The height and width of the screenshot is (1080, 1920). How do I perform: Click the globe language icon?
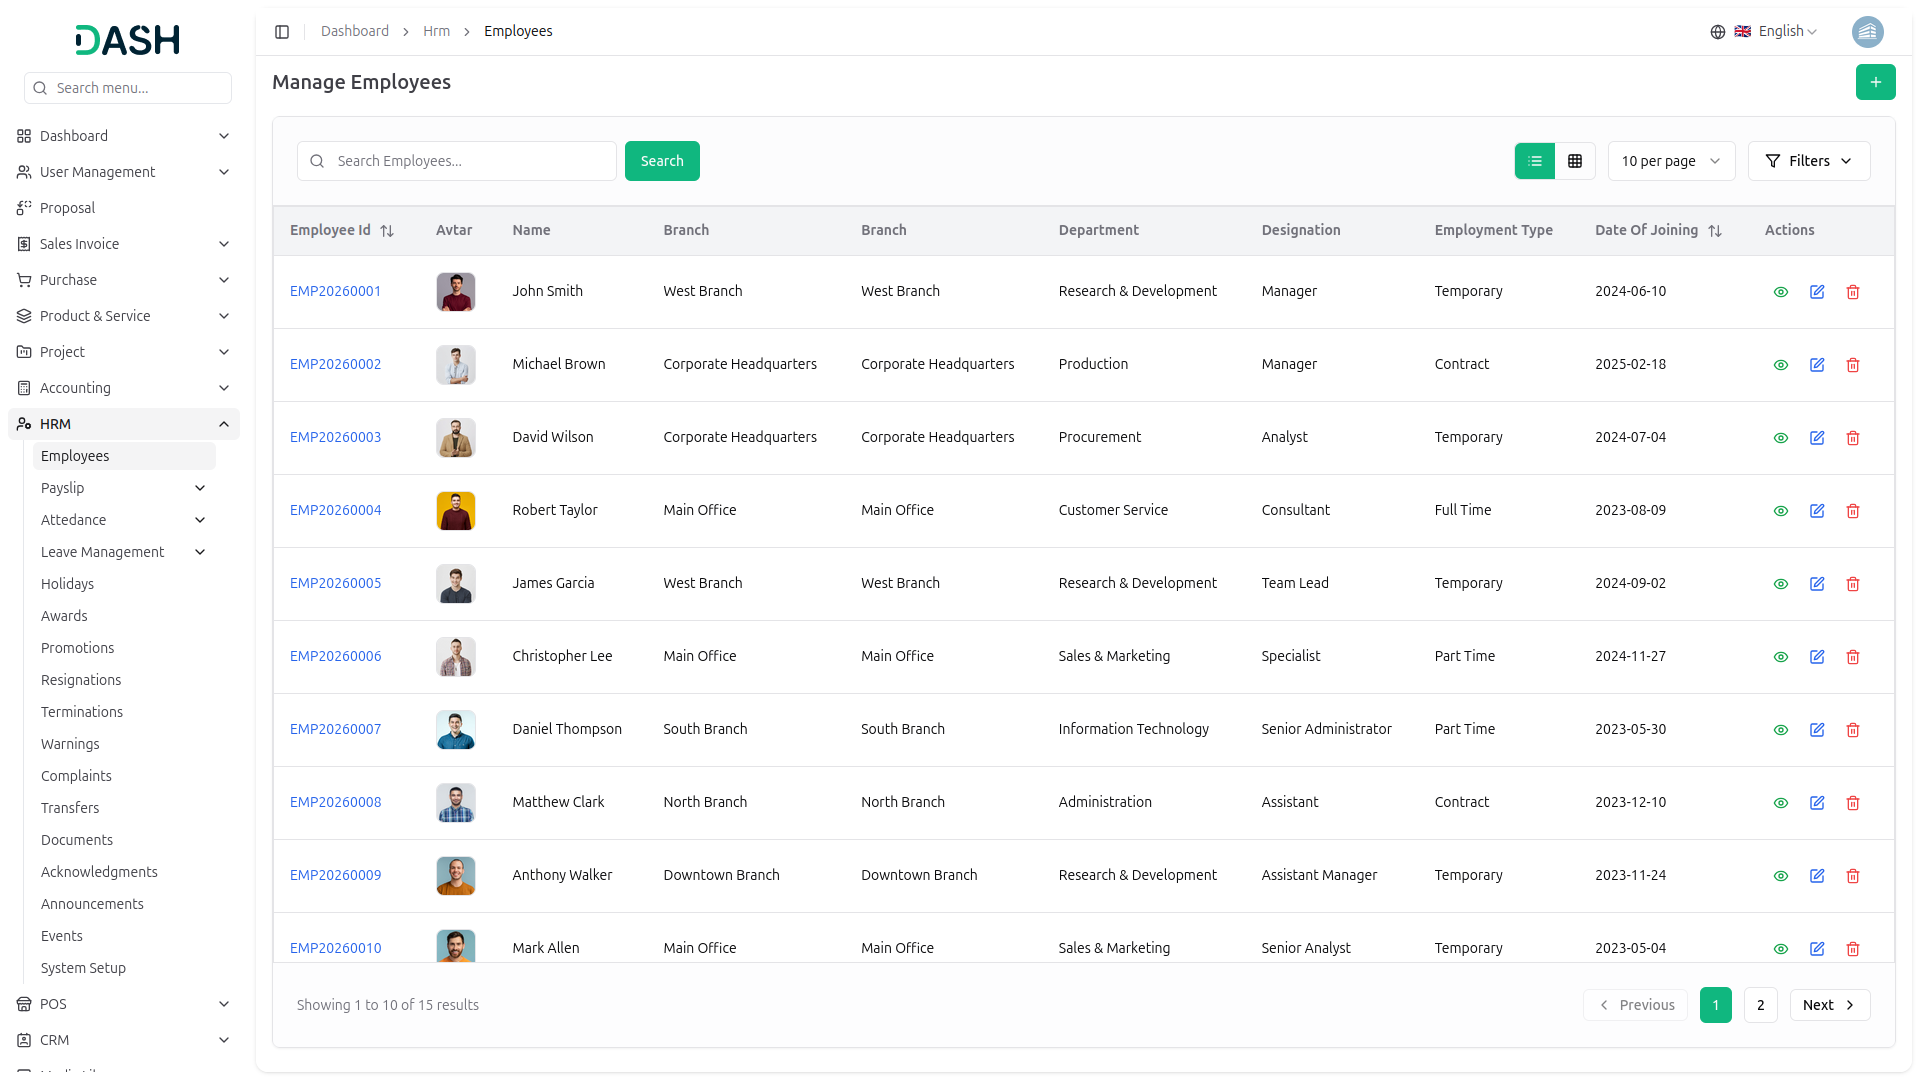1718,32
